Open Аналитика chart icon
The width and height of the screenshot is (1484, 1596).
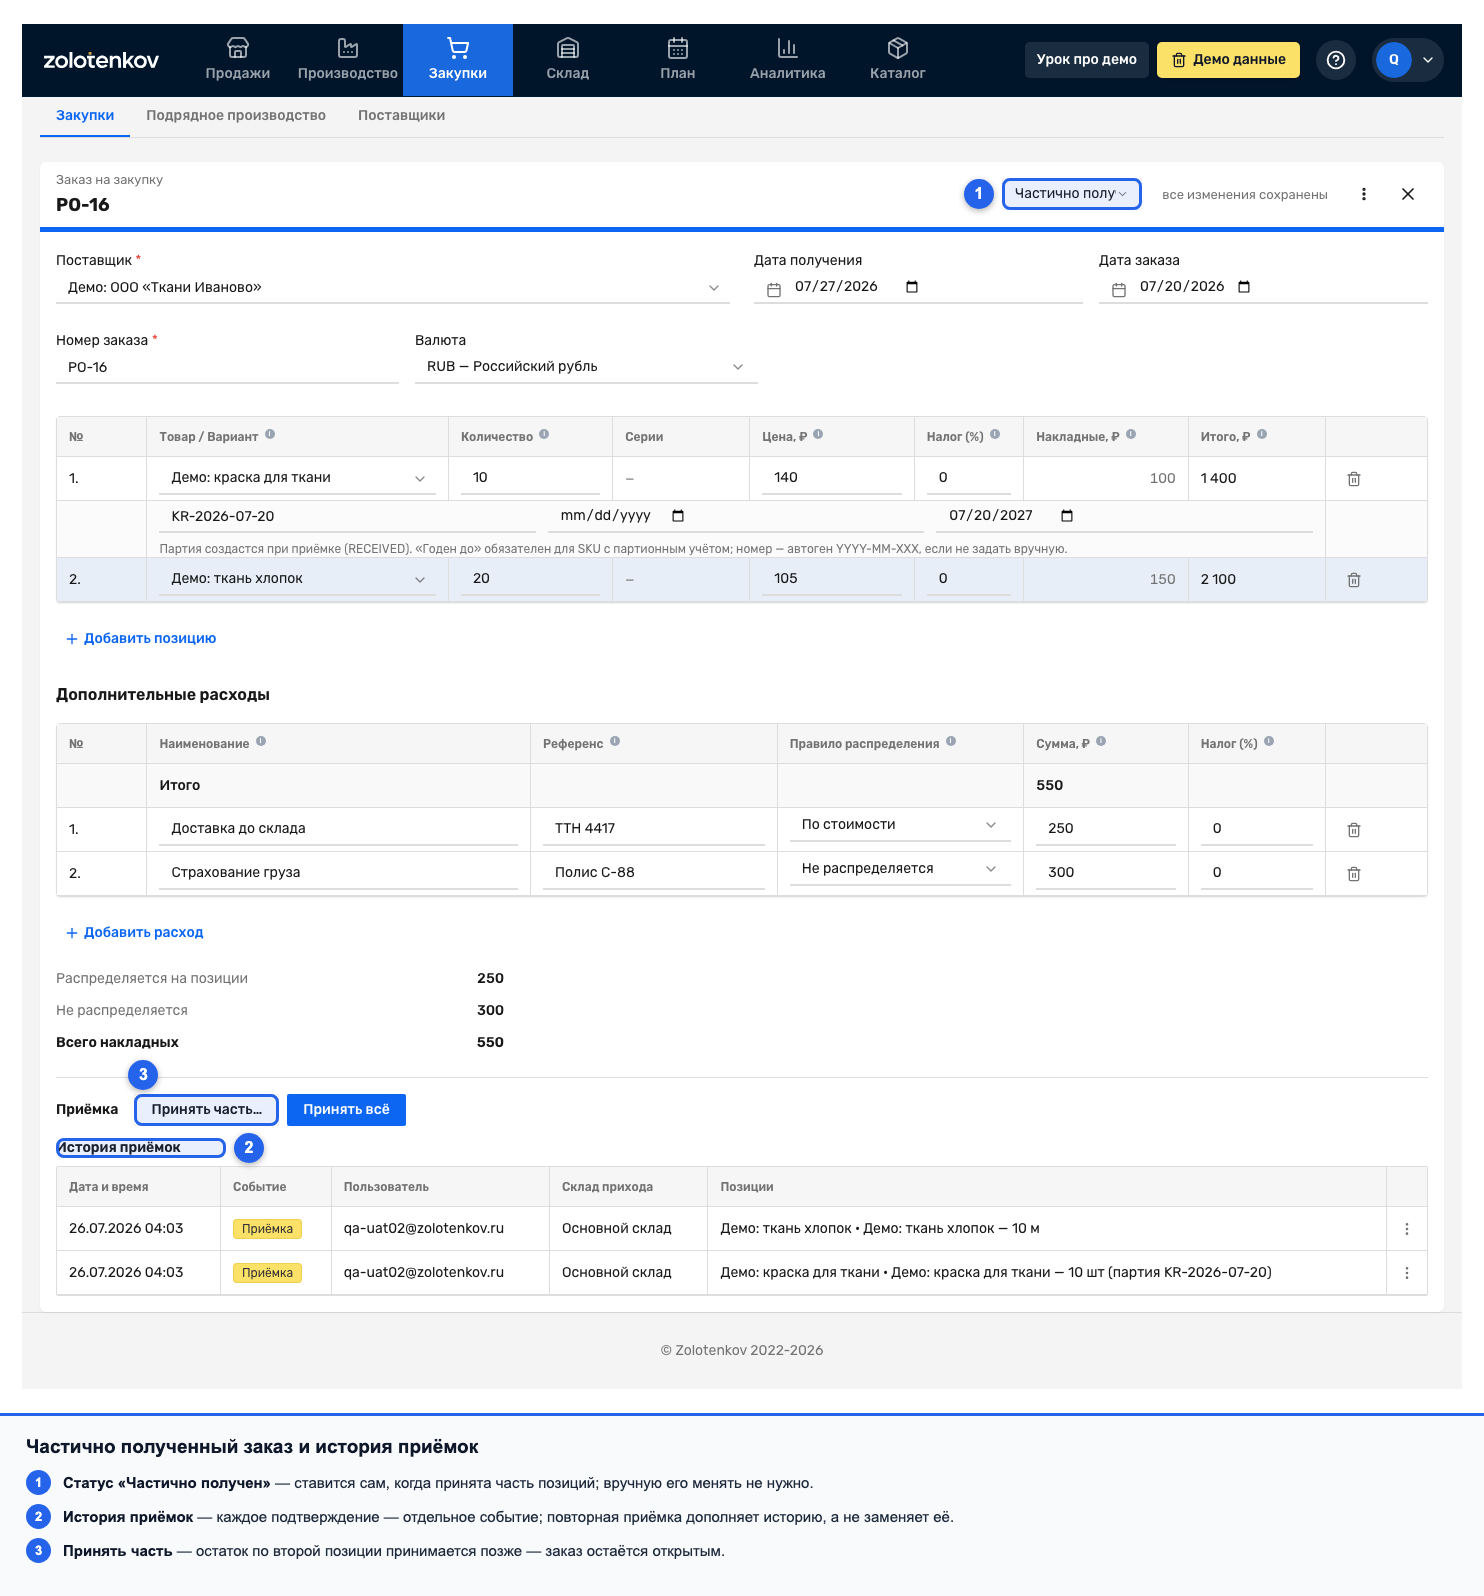click(788, 48)
